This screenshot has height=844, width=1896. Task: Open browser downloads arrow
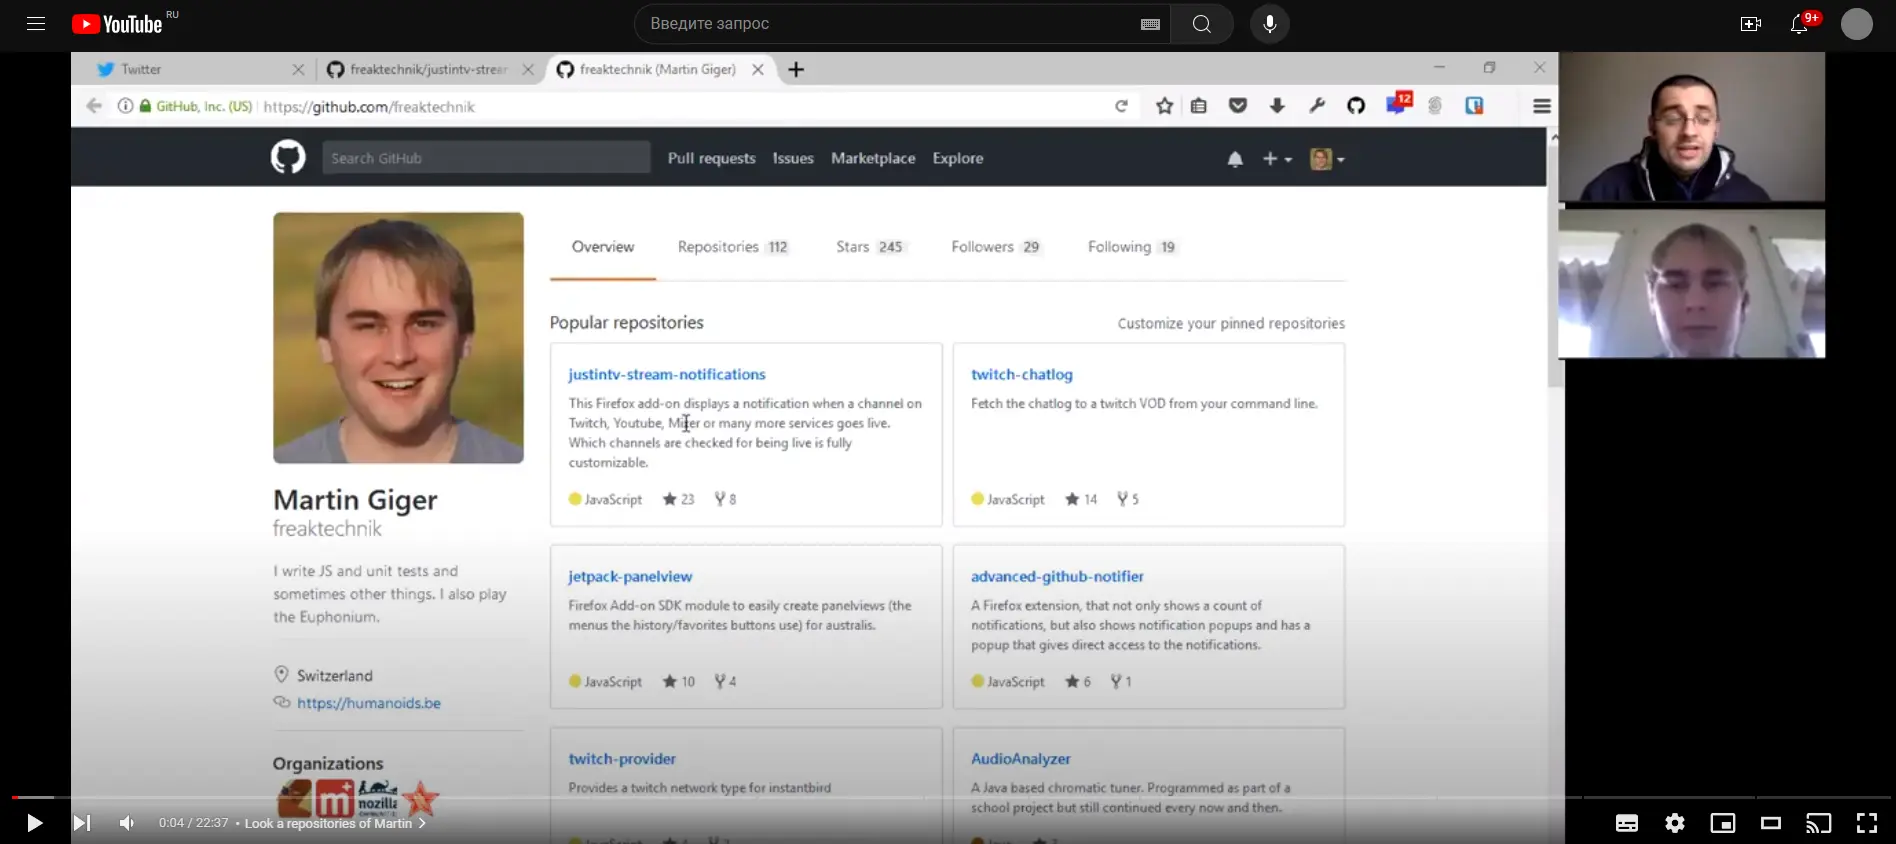click(1277, 106)
